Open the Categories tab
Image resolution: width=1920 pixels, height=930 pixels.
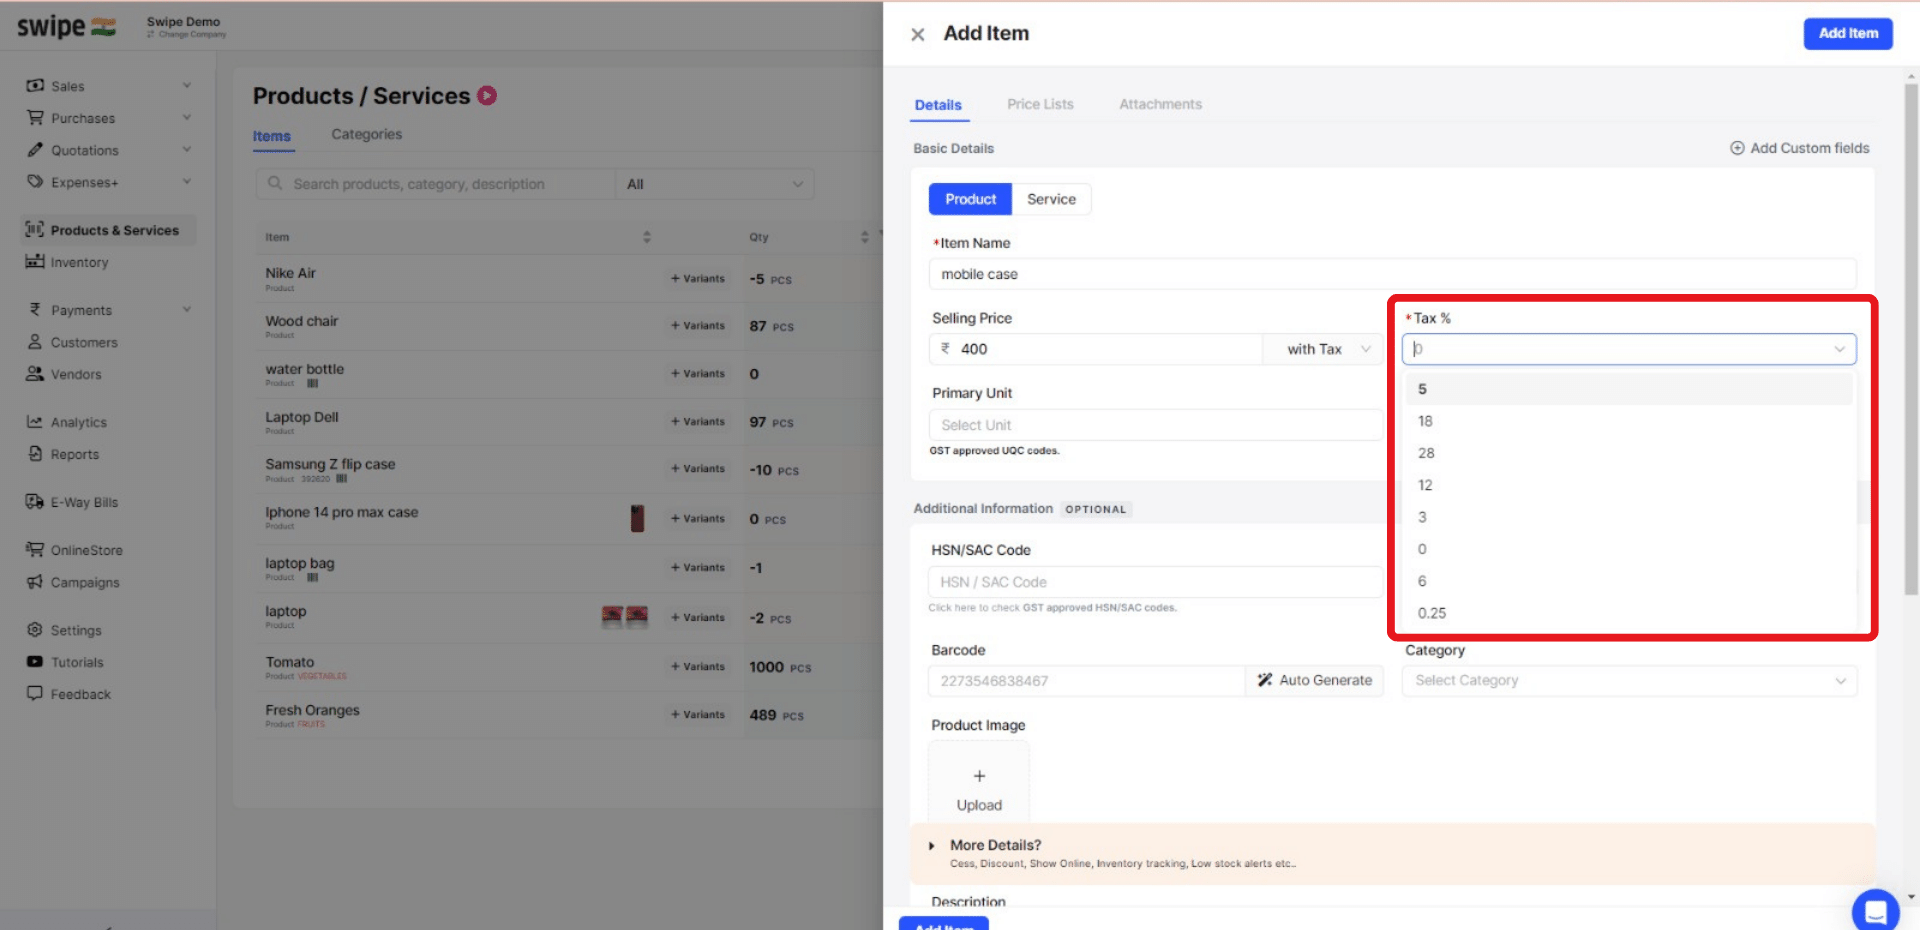coord(366,134)
